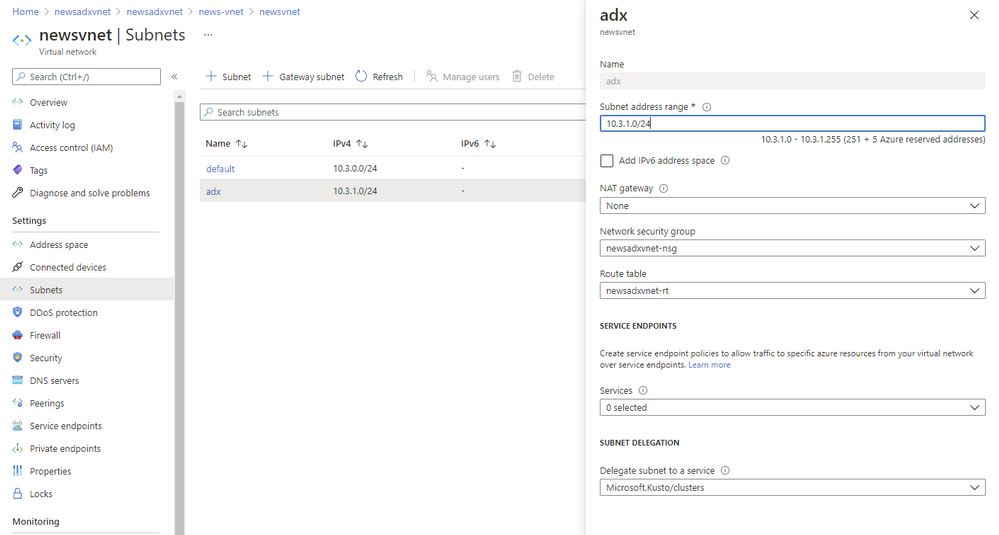Open the default subnet link
Screen dimensions: 999x535
coord(220,168)
